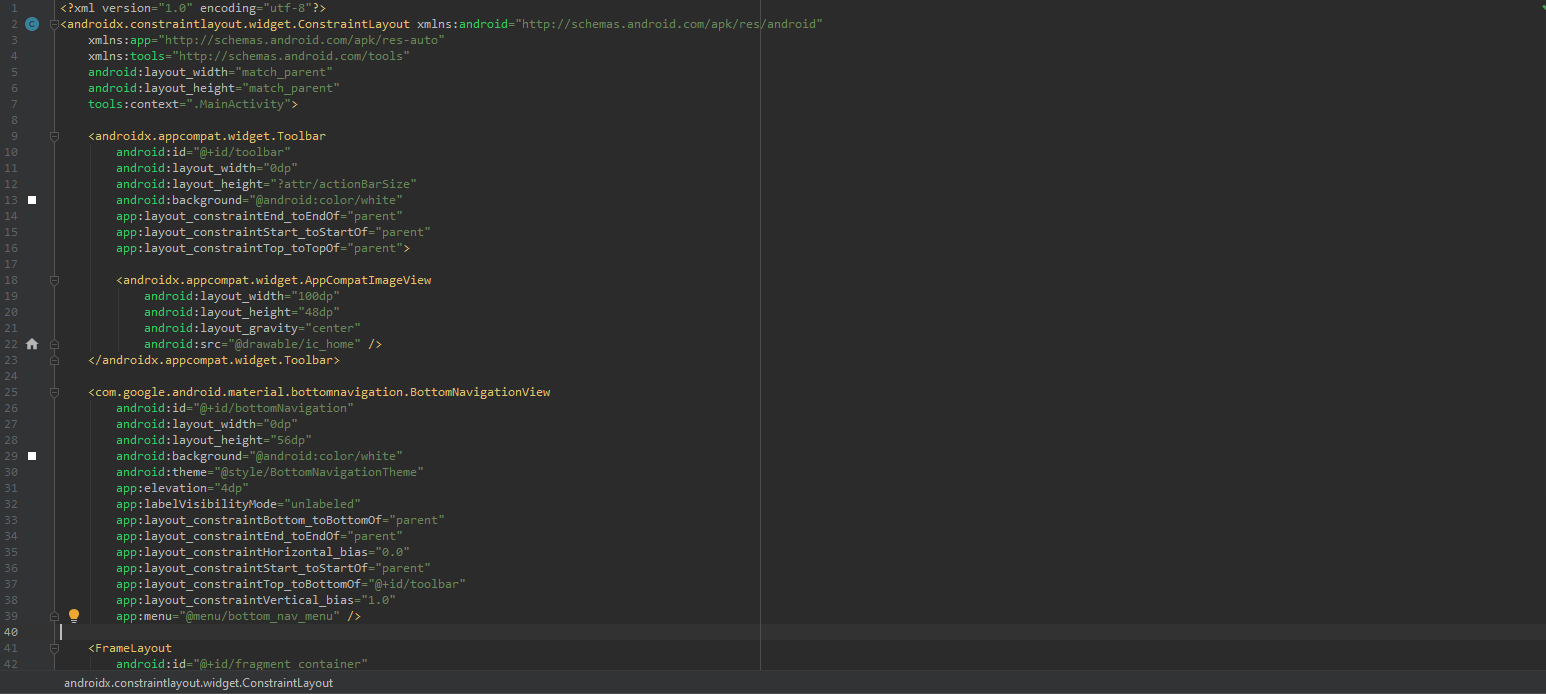The image size is (1546, 694).
Task: Click the ".MainActivity" tools:context value
Action: [237, 104]
